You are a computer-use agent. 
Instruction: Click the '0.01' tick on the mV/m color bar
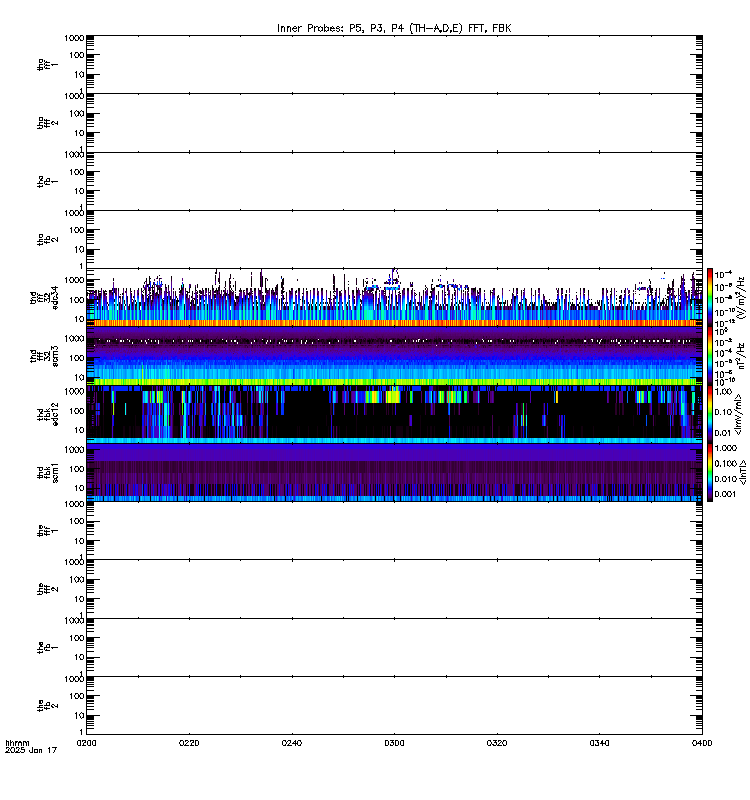(723, 433)
